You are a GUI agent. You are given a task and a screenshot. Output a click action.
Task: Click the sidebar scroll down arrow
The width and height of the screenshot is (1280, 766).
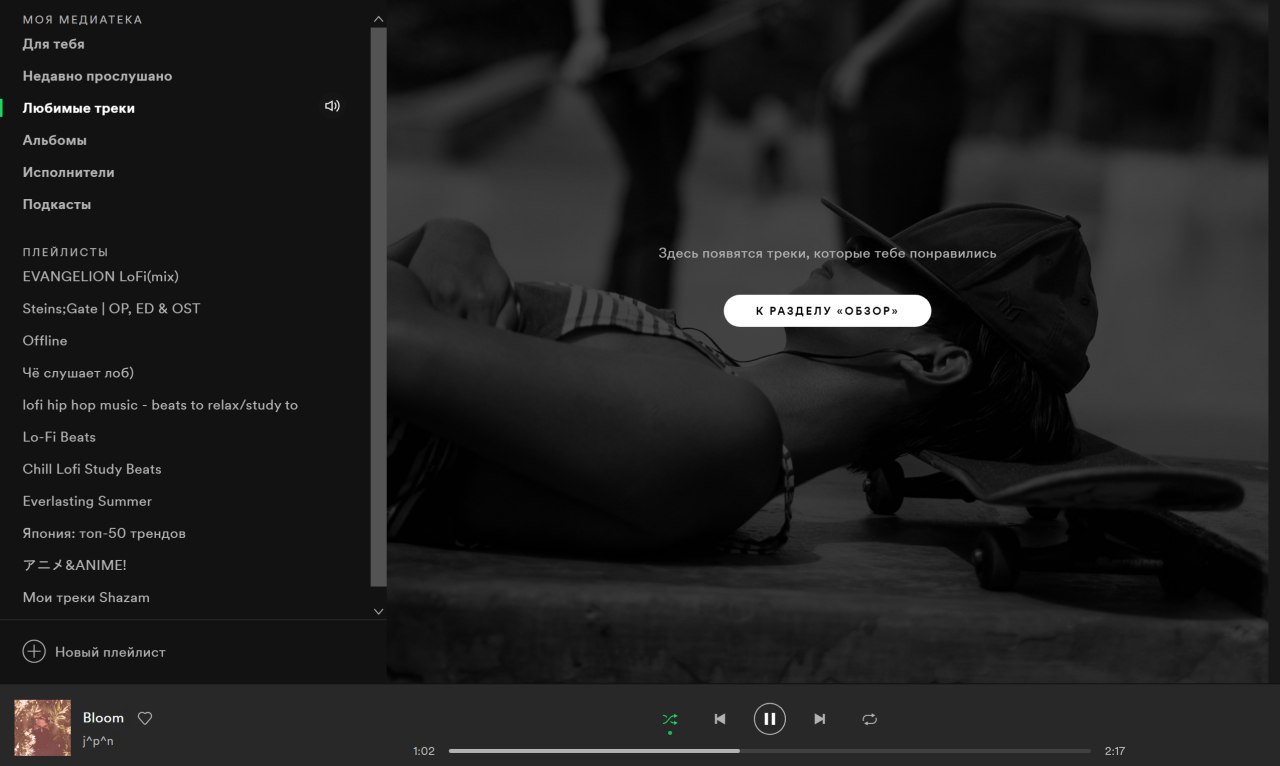(378, 611)
